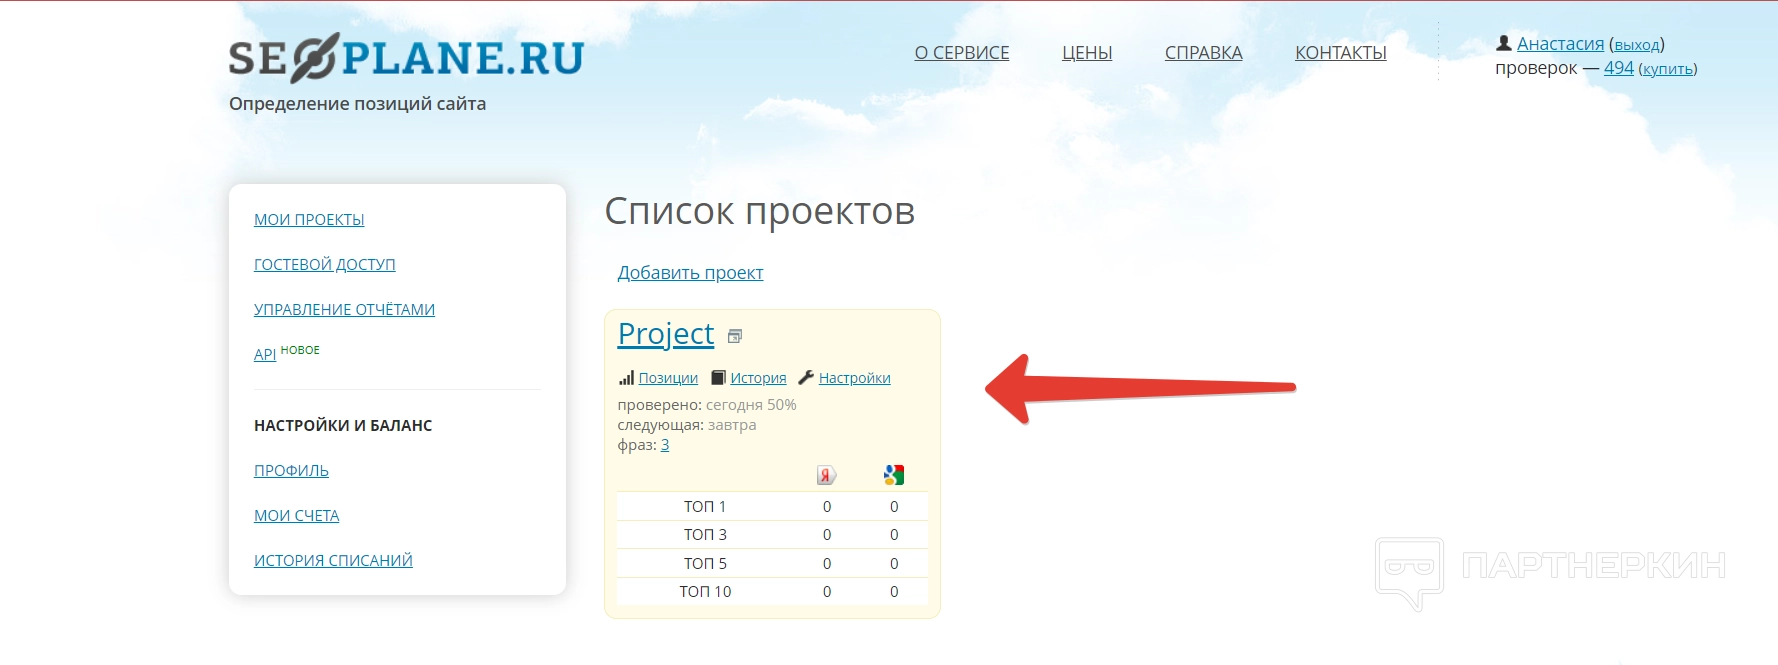1778x665 pixels.
Task: Click the phrases count 3 link
Action: [x=665, y=445]
